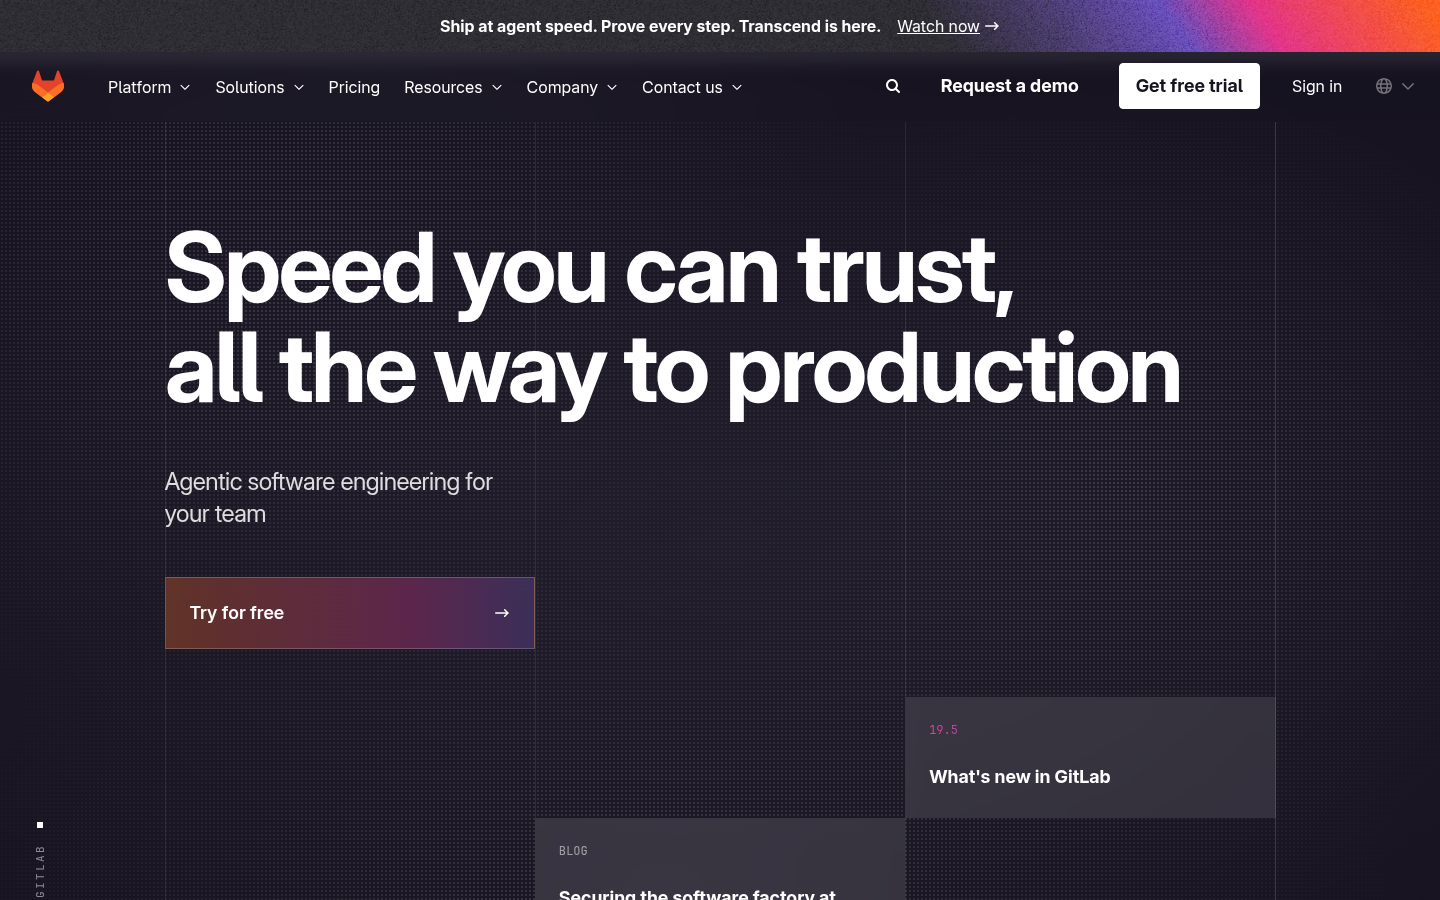Open the globe language selector

(x=1384, y=86)
